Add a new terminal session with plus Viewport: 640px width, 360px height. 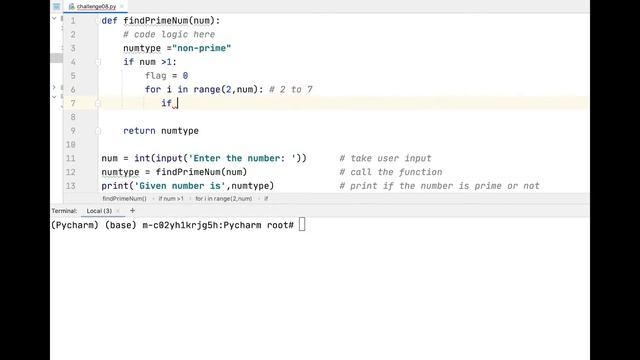(132, 211)
